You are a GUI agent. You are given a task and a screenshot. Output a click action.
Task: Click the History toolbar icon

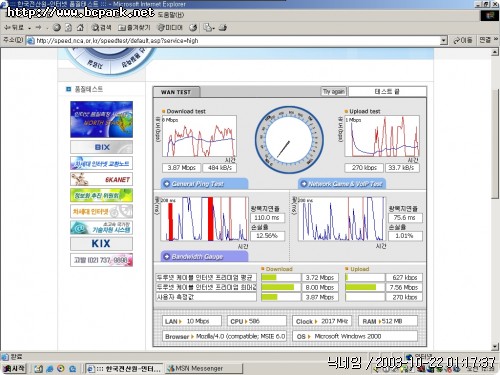(193, 28)
